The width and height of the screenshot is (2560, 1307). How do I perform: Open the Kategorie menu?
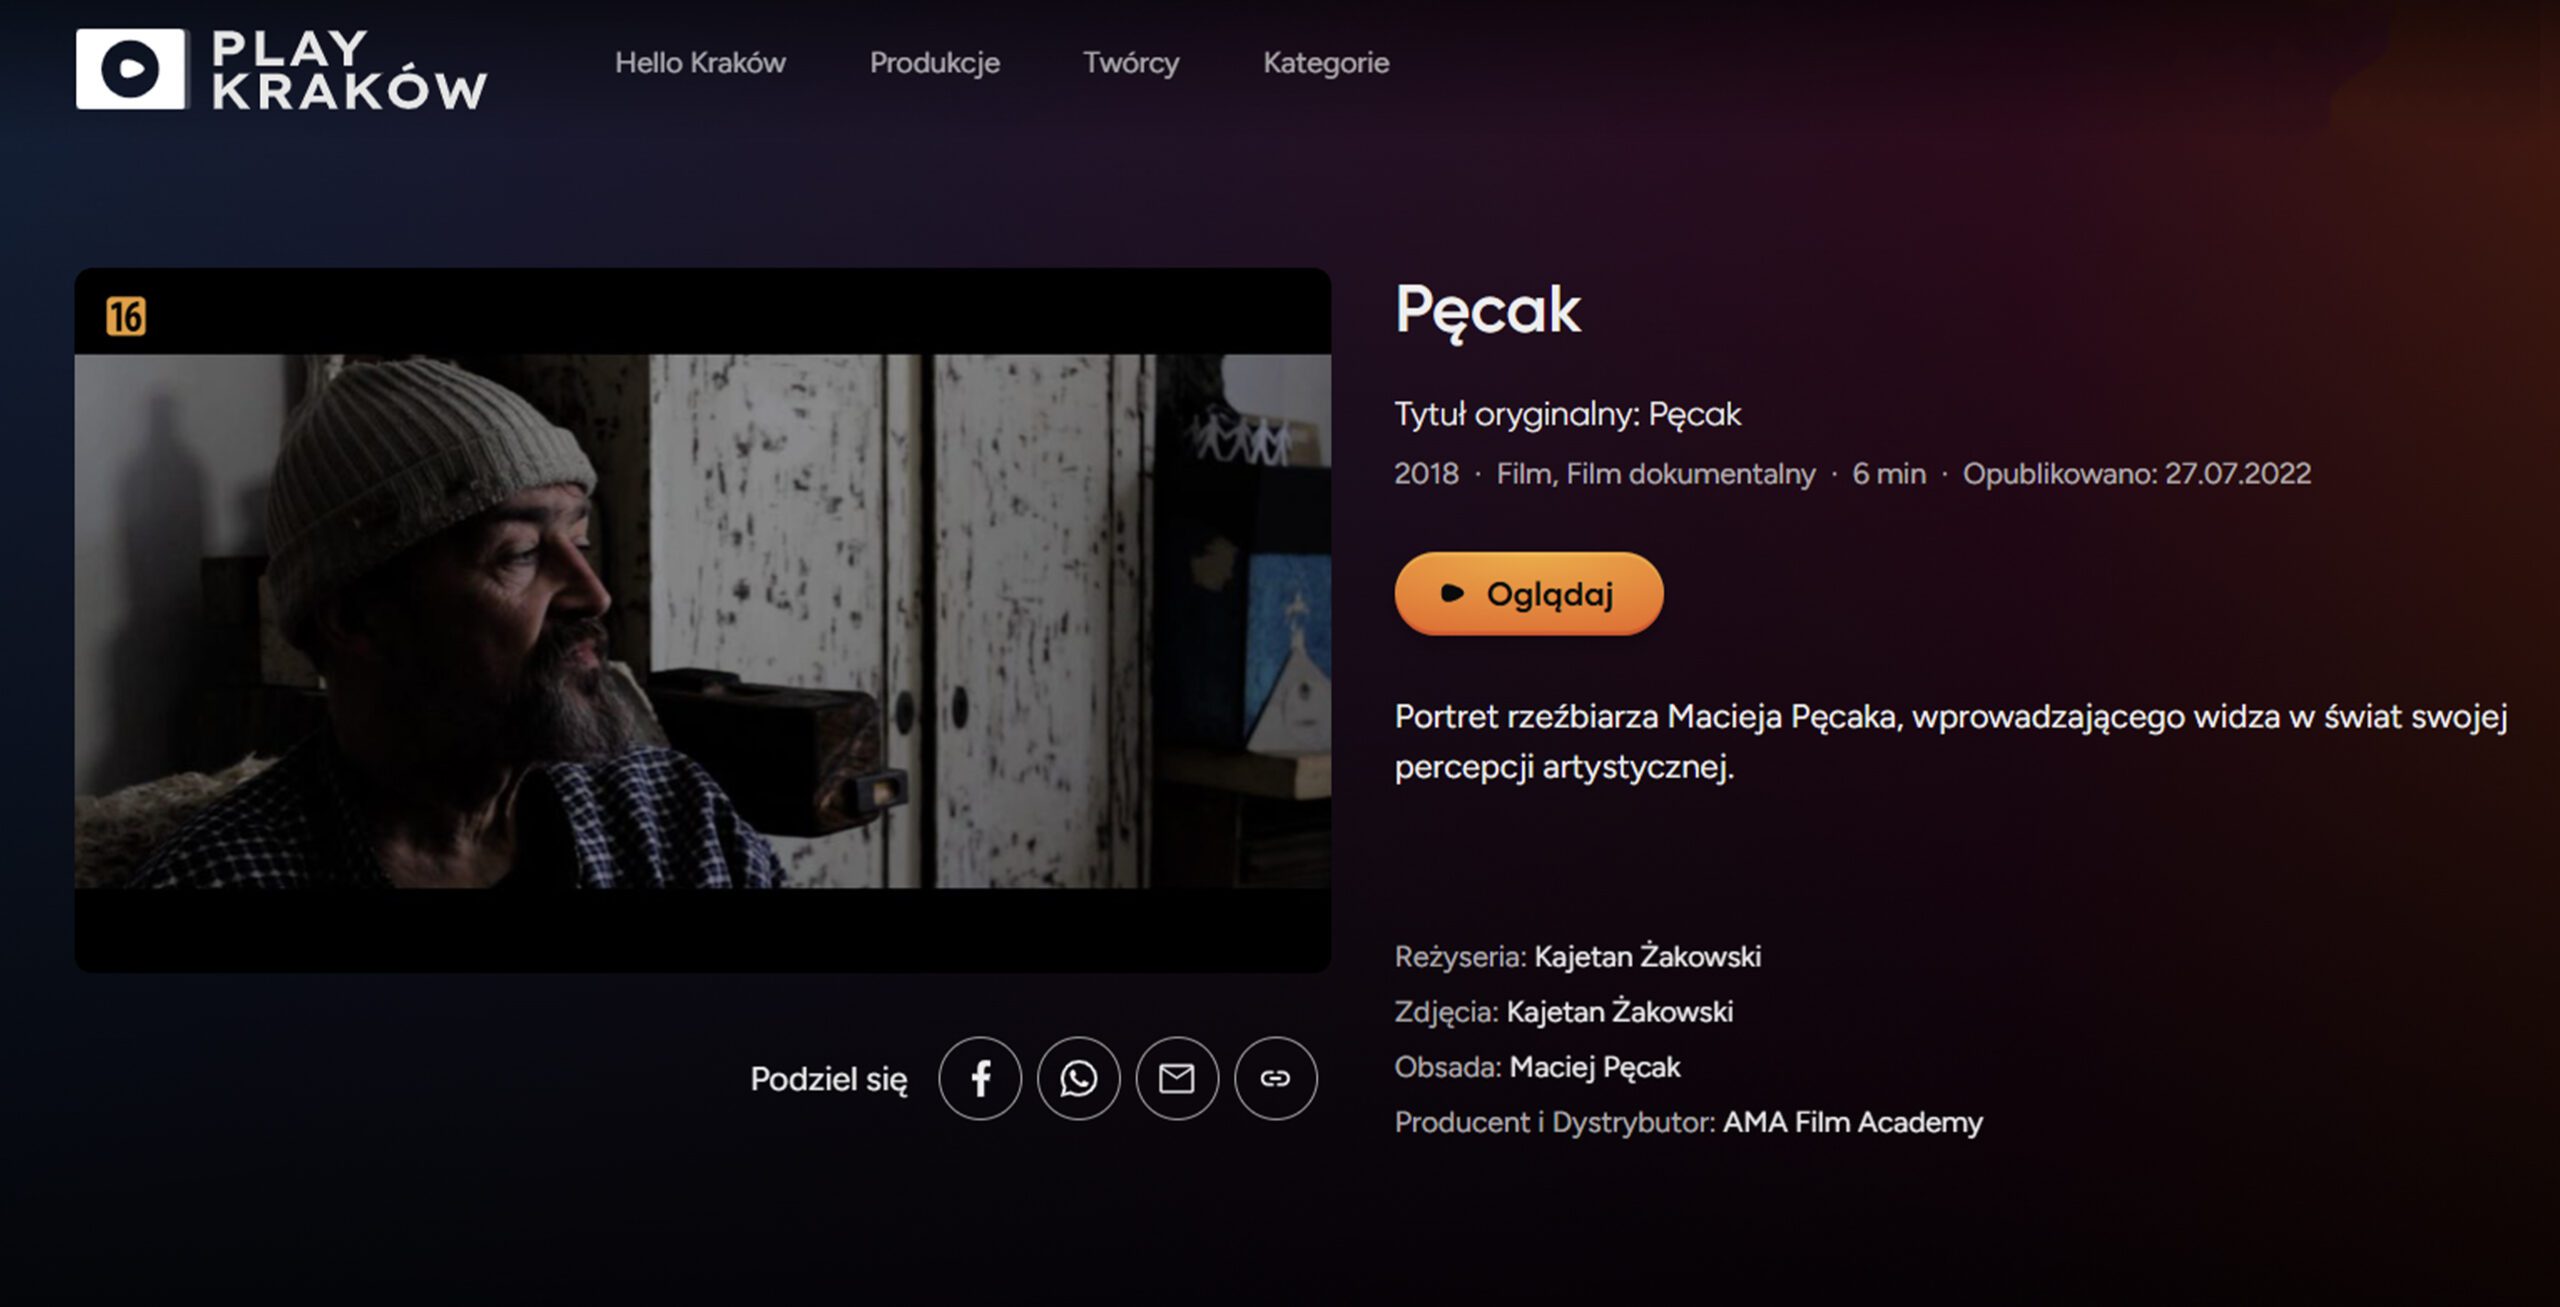coord(1326,63)
